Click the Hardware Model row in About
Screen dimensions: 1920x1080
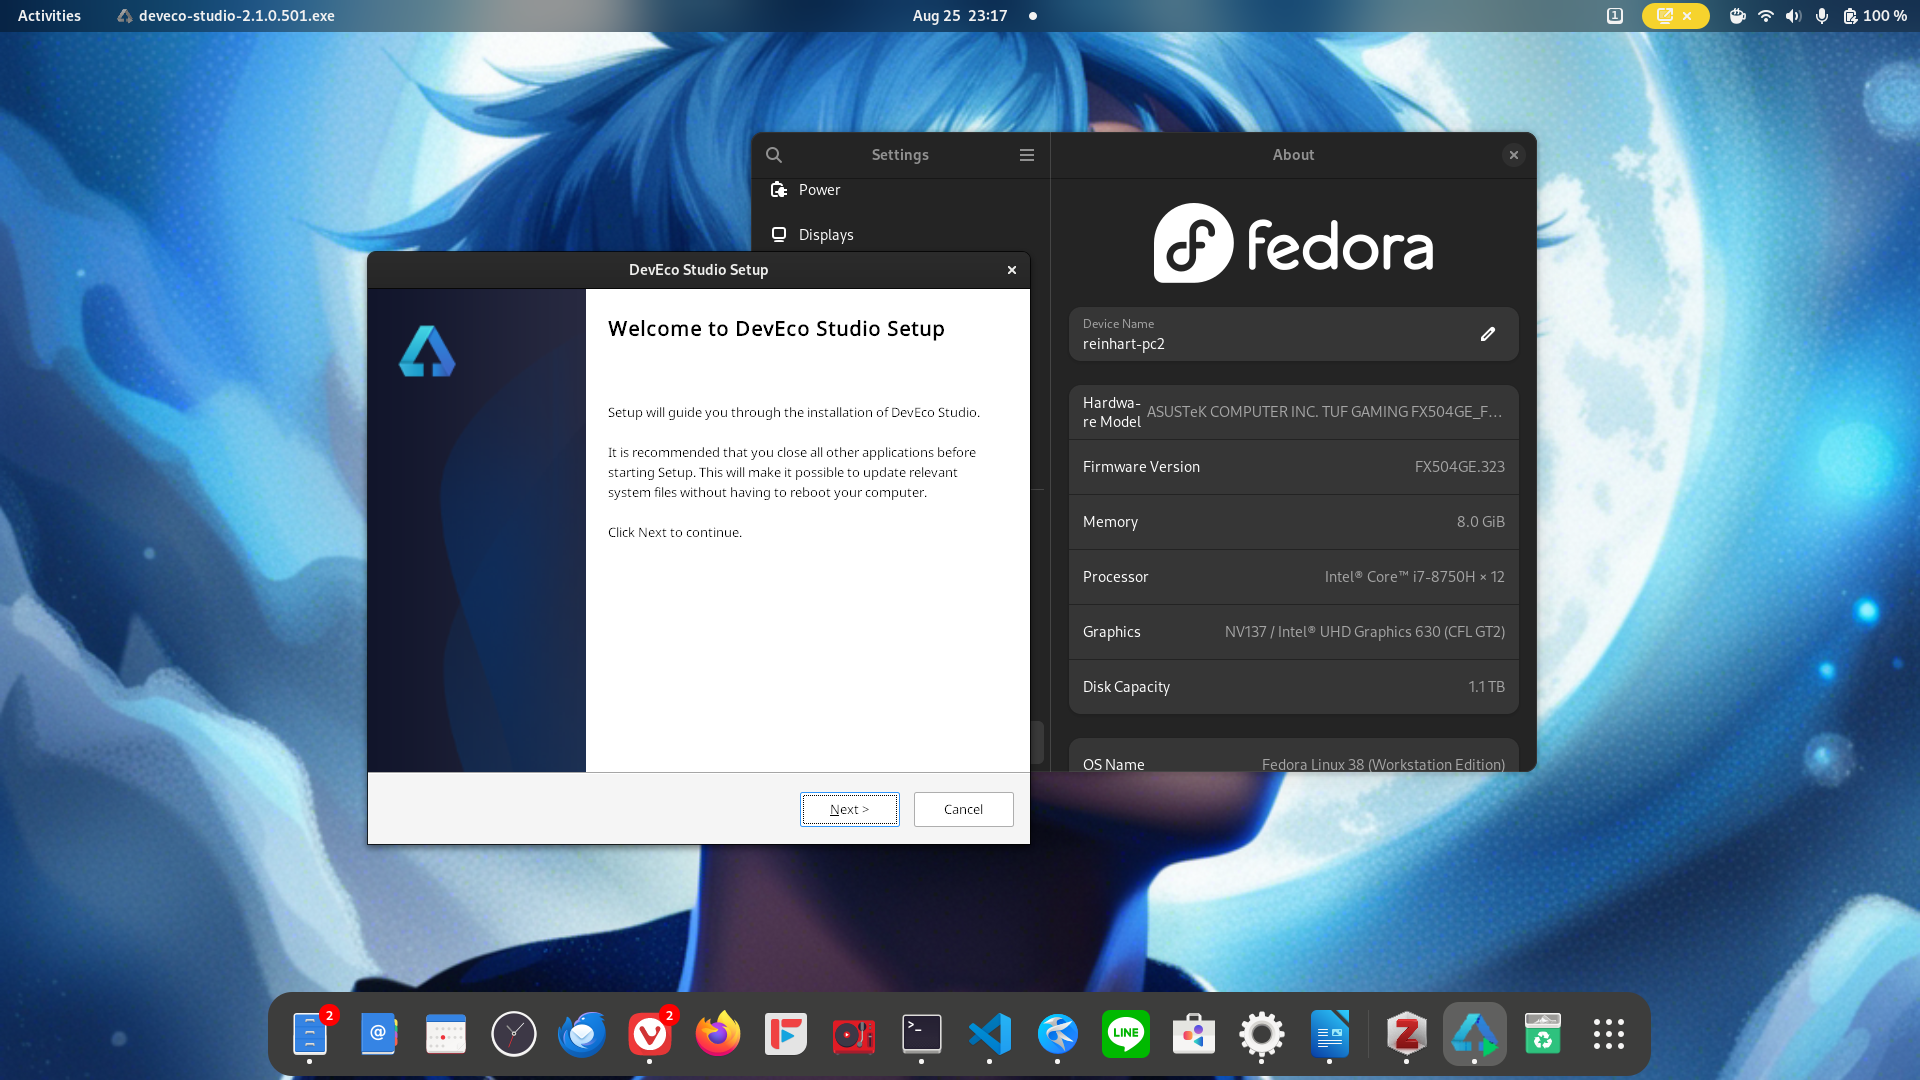pos(1293,412)
